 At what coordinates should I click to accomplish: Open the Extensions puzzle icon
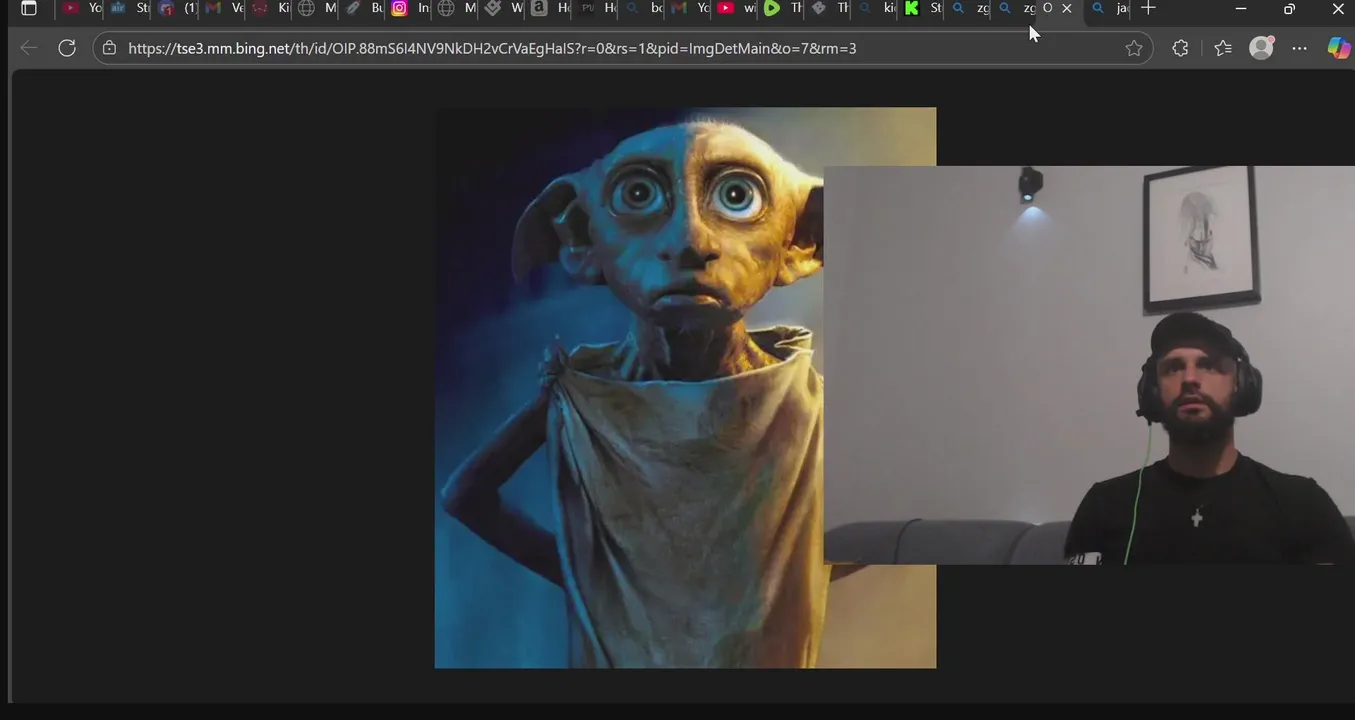(1180, 48)
